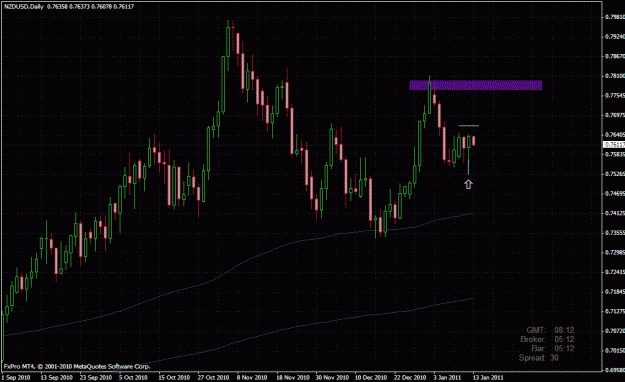The width and height of the screenshot is (625, 382).
Task: Click the 27 Oct 2010 date label
Action: click(213, 377)
